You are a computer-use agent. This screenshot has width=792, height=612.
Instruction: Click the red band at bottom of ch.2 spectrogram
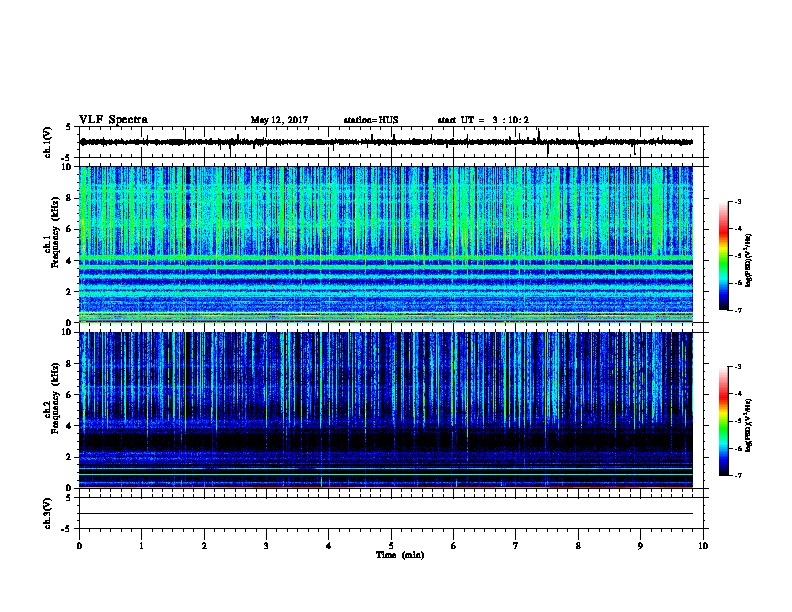click(x=386, y=486)
